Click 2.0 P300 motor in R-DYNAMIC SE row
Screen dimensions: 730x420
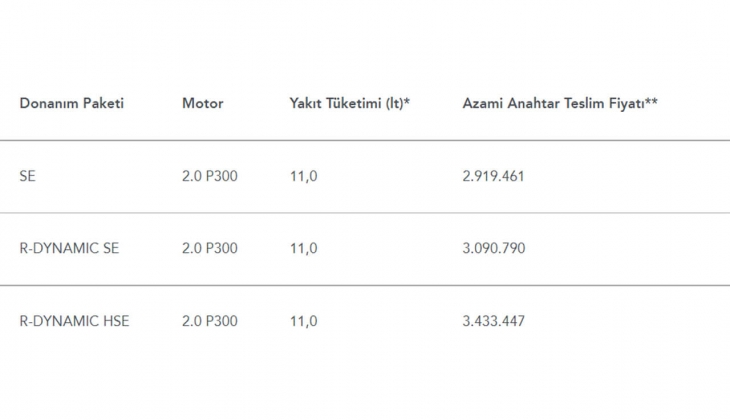click(x=210, y=248)
